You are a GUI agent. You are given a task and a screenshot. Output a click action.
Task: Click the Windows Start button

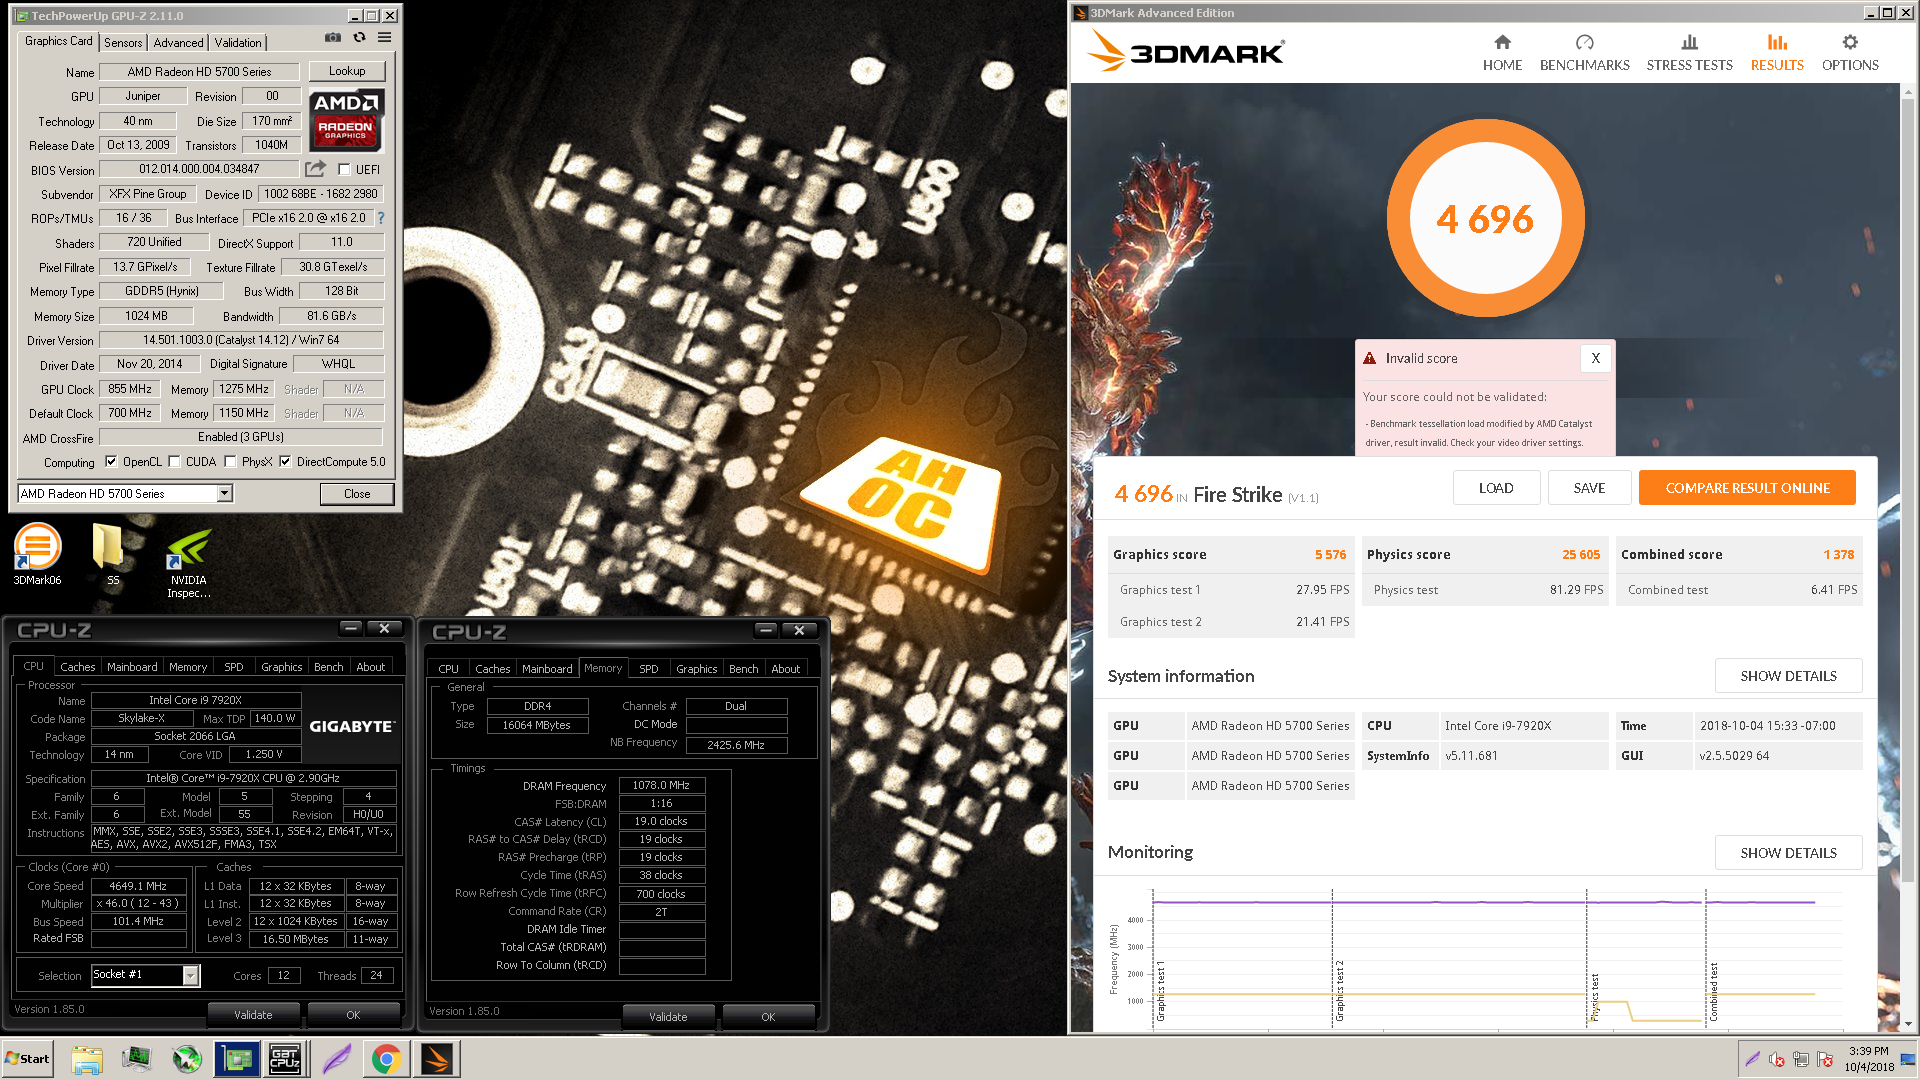click(x=28, y=1059)
